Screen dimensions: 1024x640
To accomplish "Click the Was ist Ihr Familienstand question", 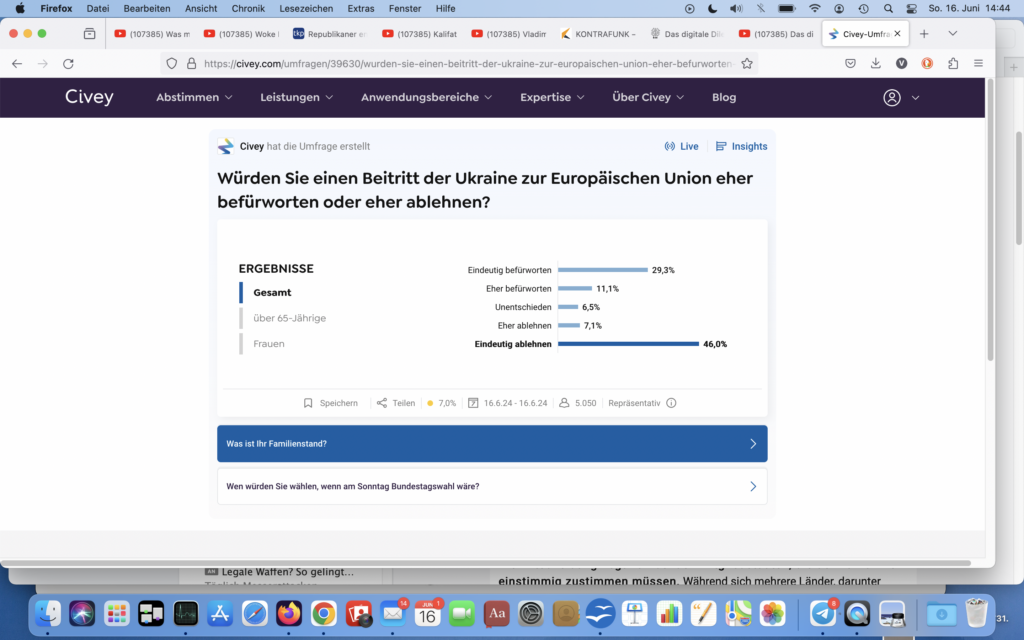I will [x=492, y=444].
